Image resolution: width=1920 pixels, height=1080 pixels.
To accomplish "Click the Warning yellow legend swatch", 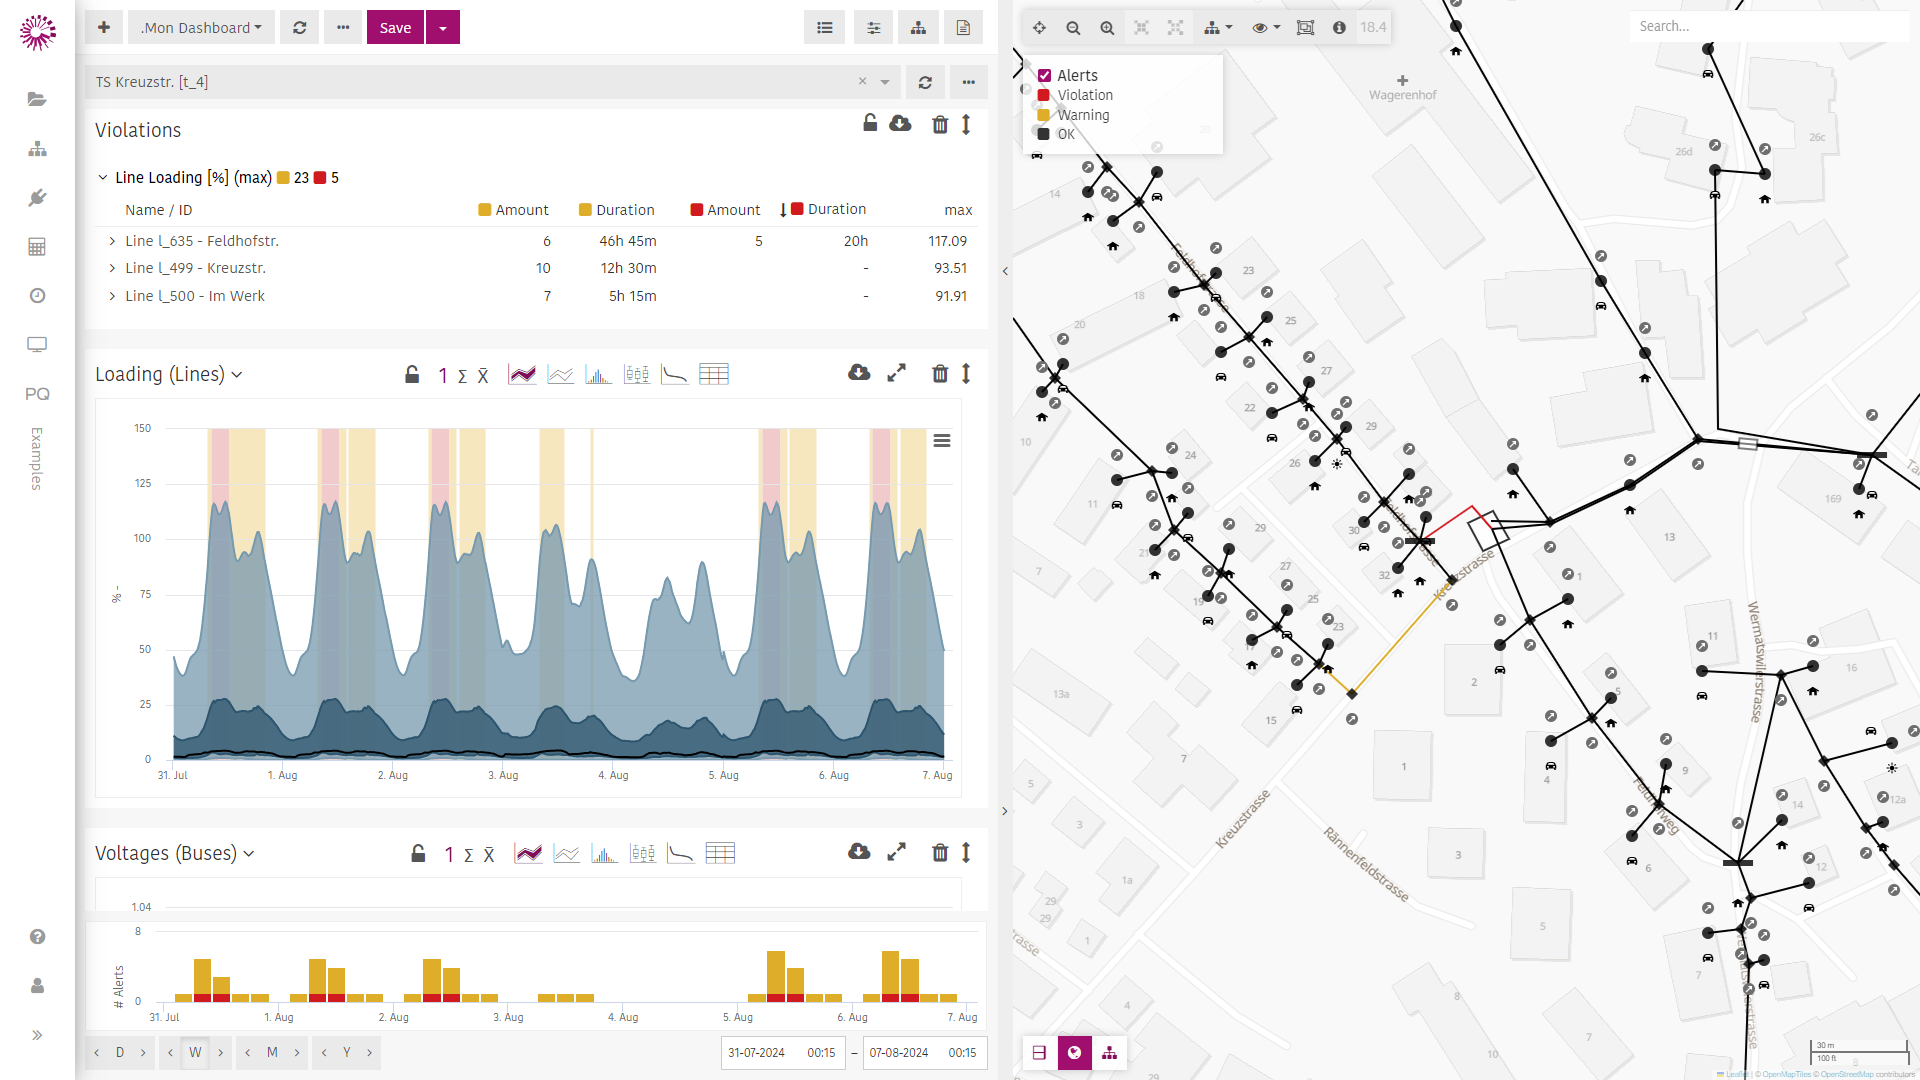I will pyautogui.click(x=1044, y=115).
